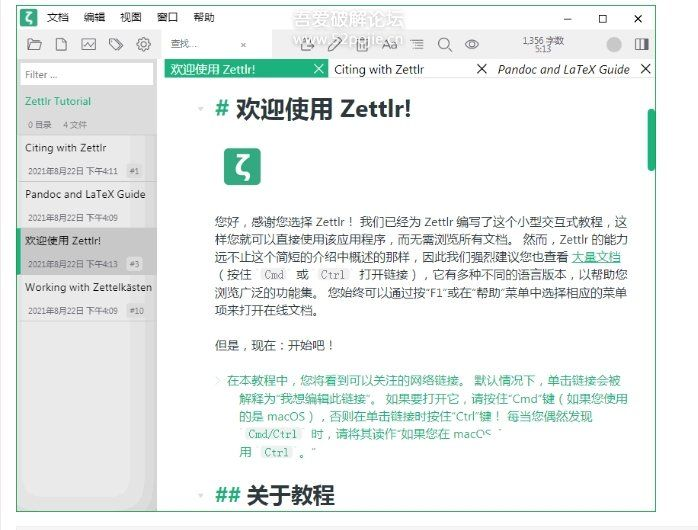Click the grey pomodoro timer circle
698x530 pixels.
[614, 44]
